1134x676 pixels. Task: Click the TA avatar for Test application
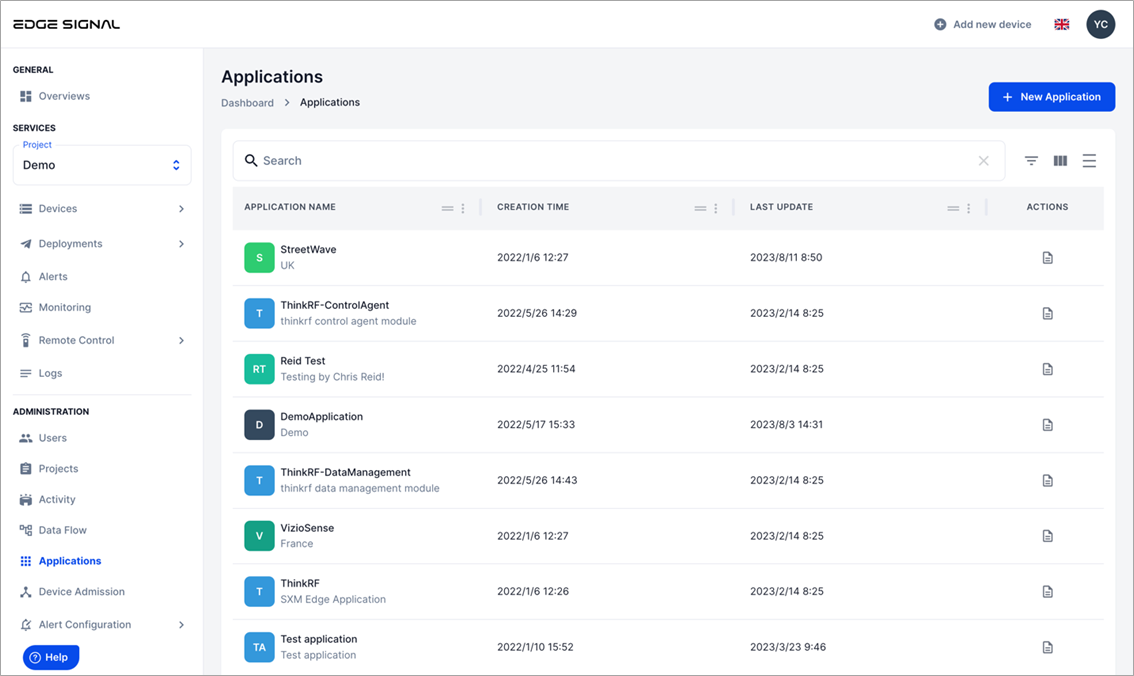[x=259, y=647]
